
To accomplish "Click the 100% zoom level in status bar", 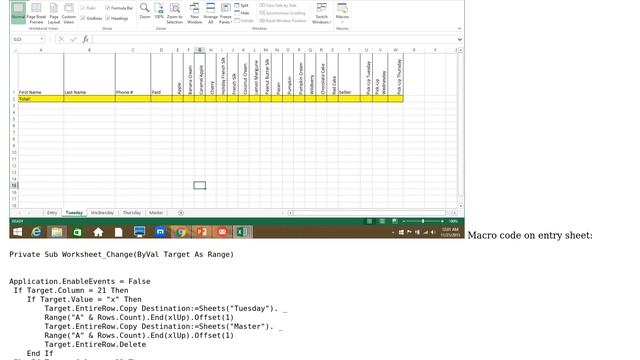I will 453,221.
